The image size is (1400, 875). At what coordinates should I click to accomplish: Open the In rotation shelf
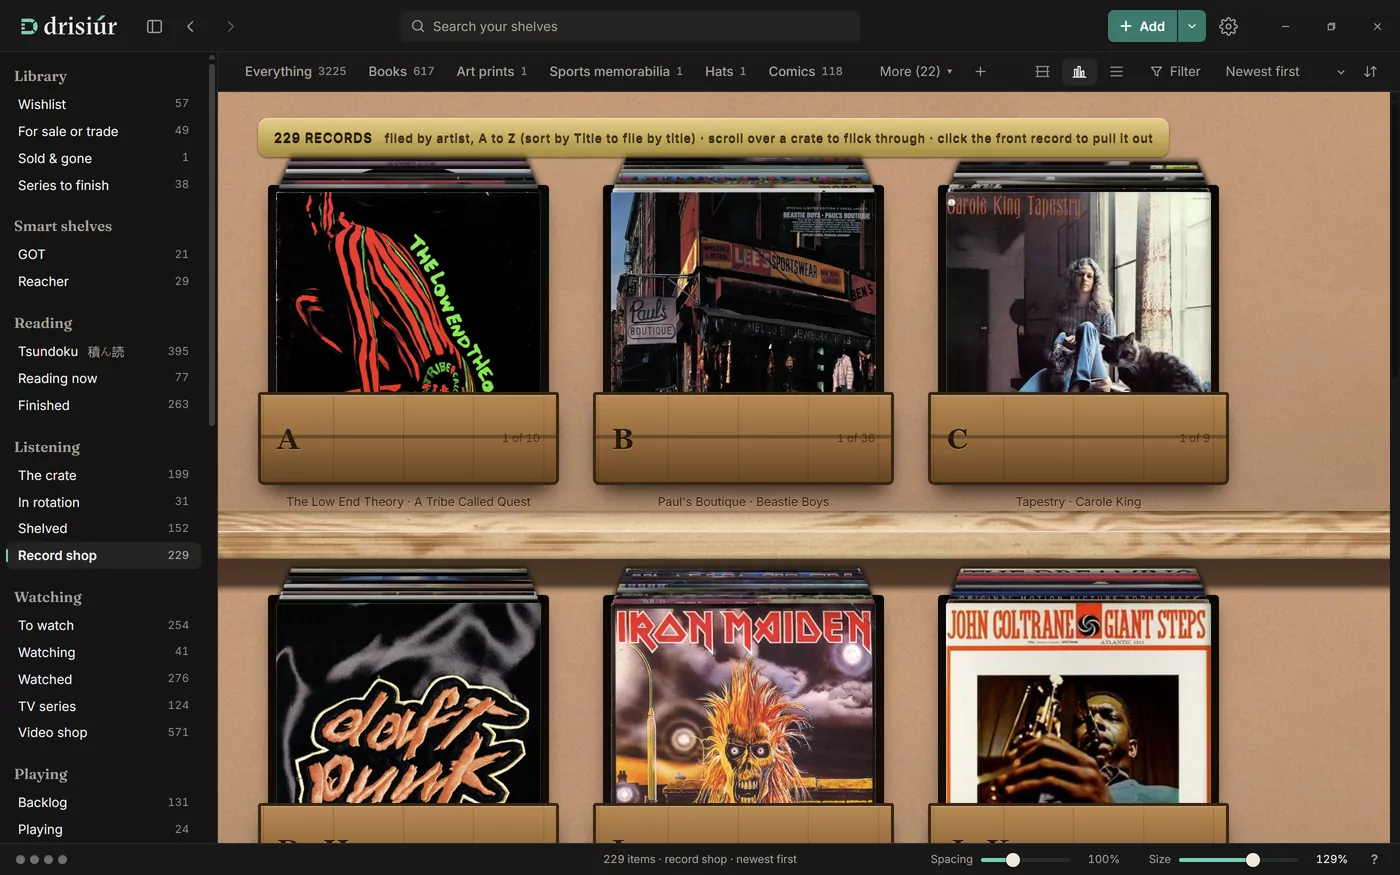(103, 502)
